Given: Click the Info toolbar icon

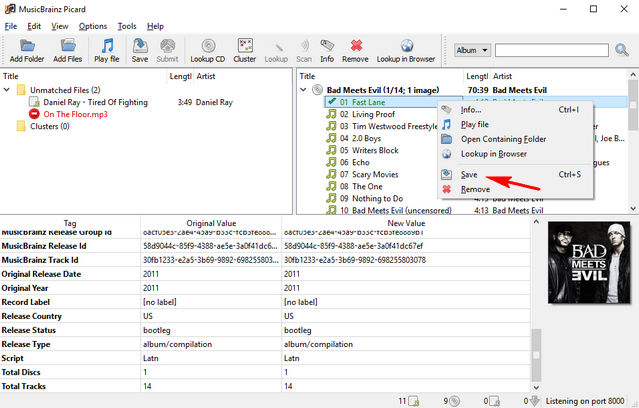Looking at the screenshot, I should [x=327, y=50].
